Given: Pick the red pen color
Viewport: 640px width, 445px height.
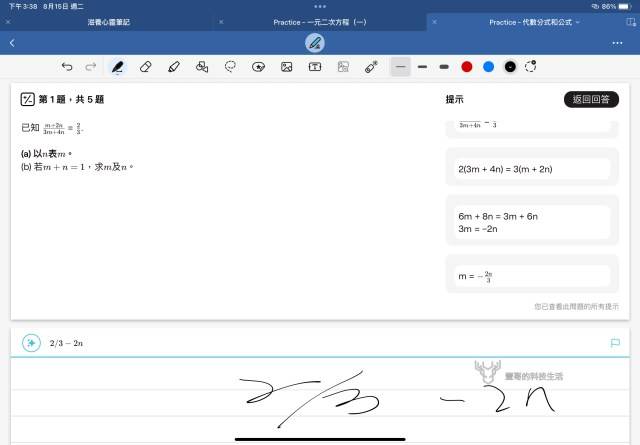Looking at the screenshot, I should coord(467,67).
